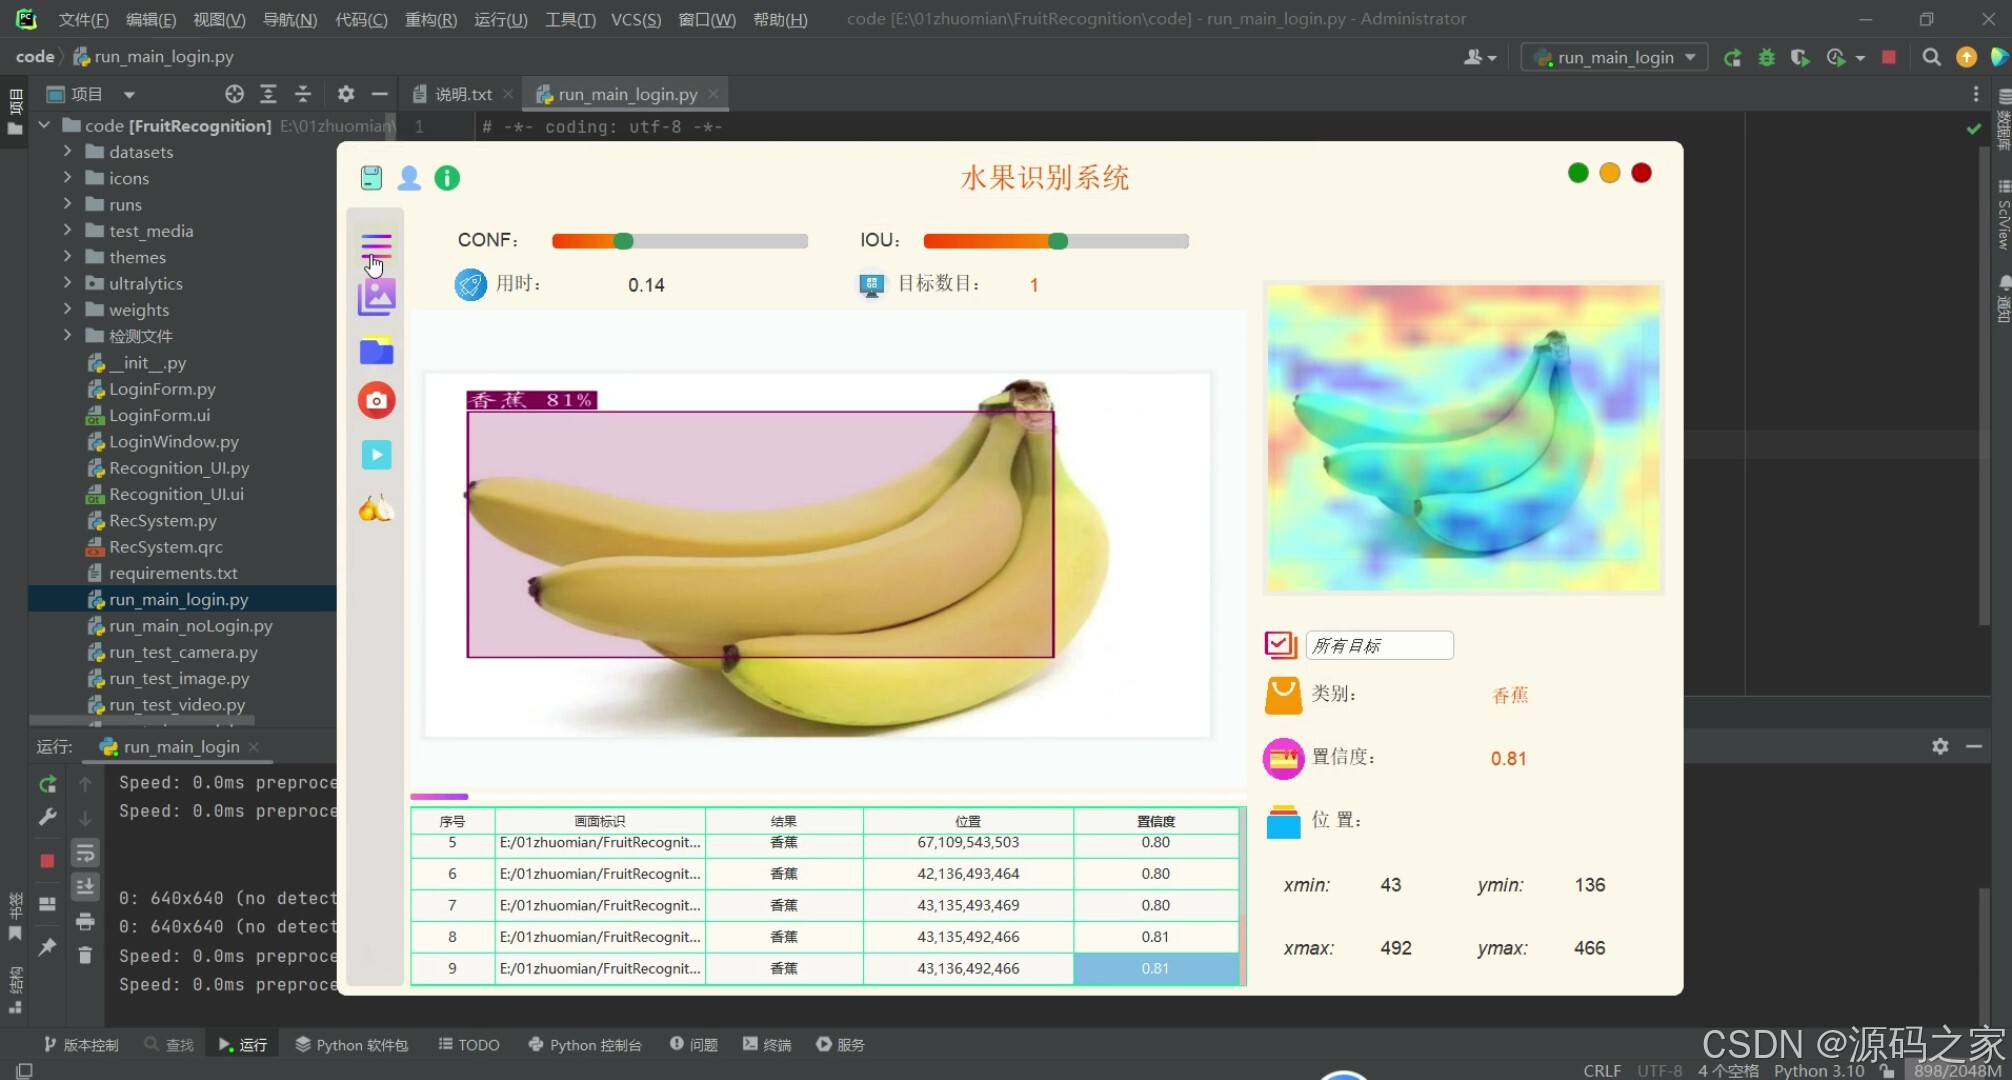Click the fruit pear icon in sidebar
The height and width of the screenshot is (1080, 2012).
[x=376, y=510]
